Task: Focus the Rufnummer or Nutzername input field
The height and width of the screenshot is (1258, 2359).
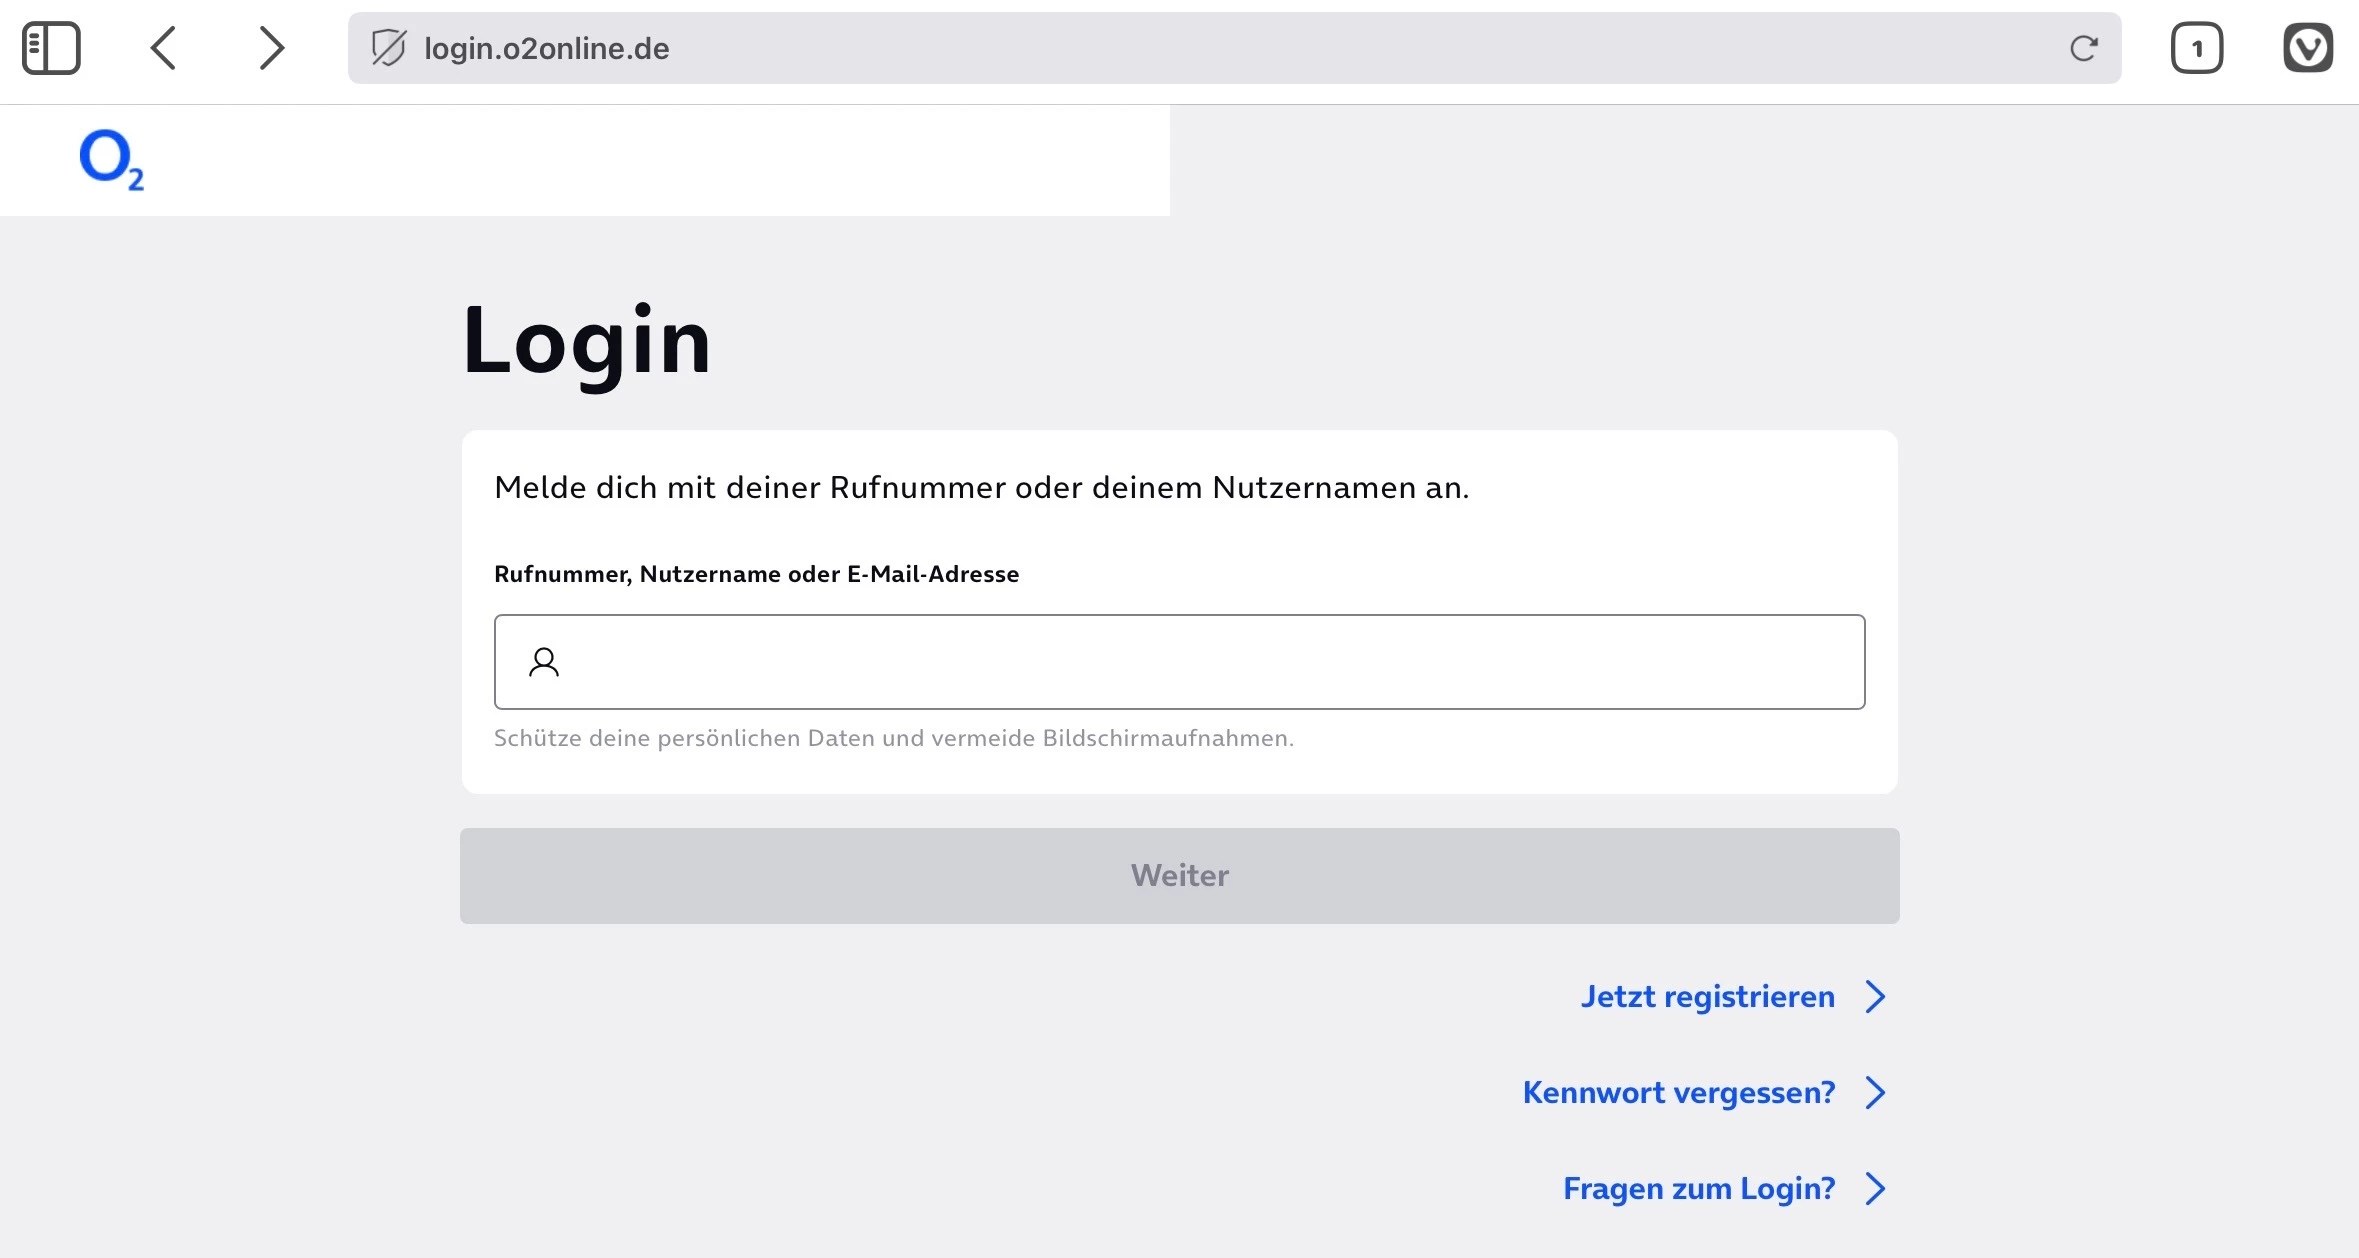Action: (1200, 662)
